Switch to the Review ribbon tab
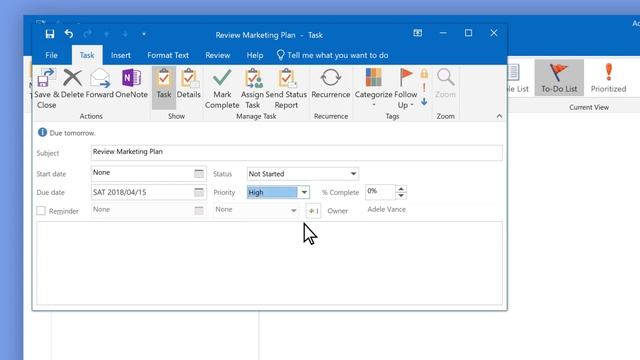This screenshot has width=640, height=360. click(218, 55)
